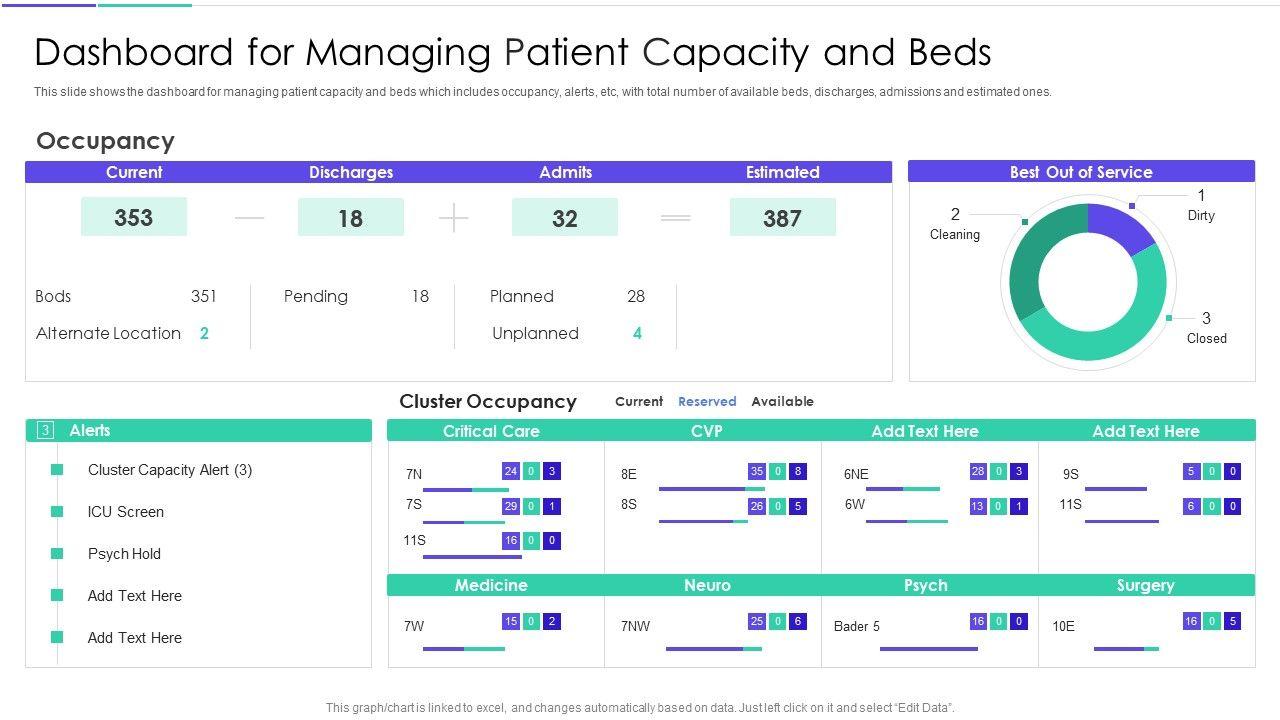1280x720 pixels.
Task: Click the minus sign between Current and Discharges
Action: [249, 218]
